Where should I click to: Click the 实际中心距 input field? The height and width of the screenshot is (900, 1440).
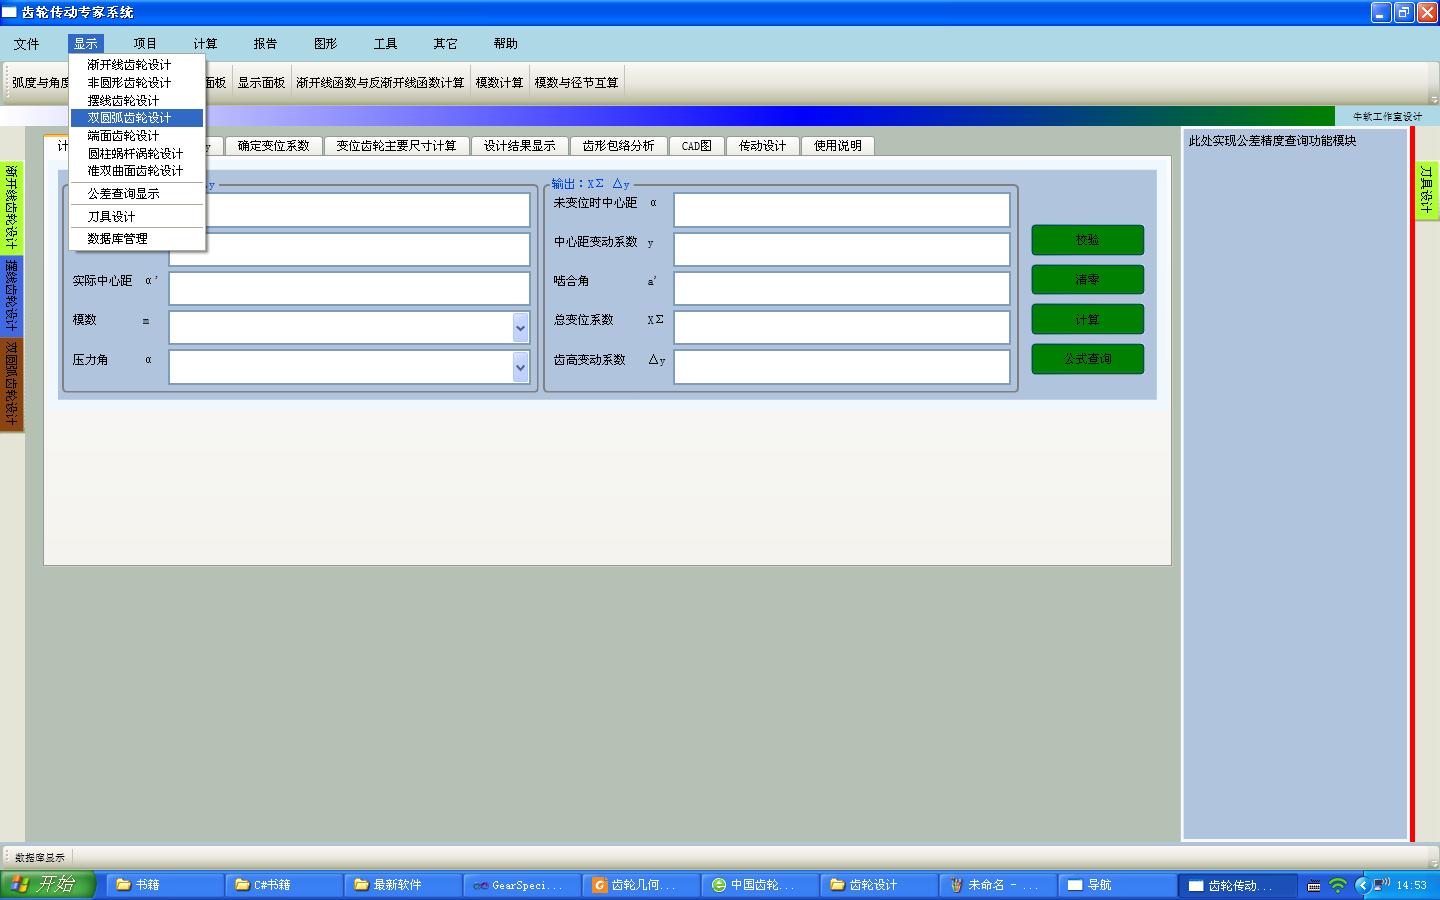pos(349,288)
